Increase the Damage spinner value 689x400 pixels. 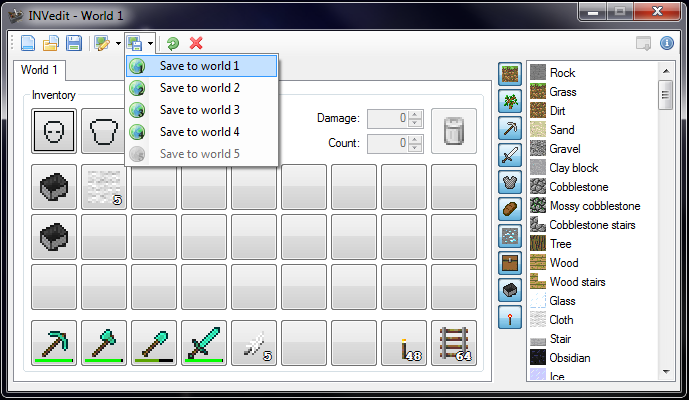pos(415,114)
